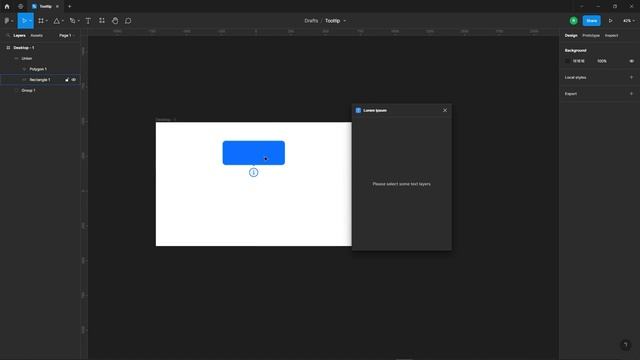Select the Shape tool
Image resolution: width=640 pixels, height=360 pixels.
point(57,21)
